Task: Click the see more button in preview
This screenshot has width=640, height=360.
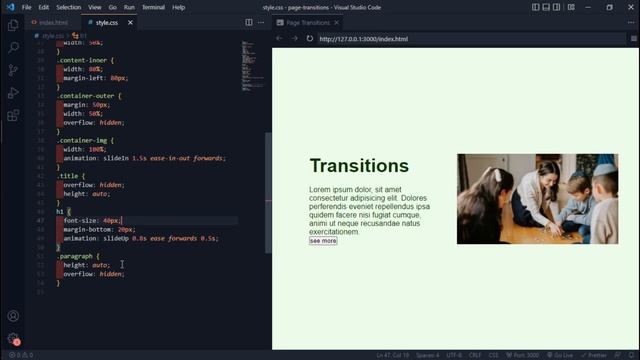Action: pyautogui.click(x=323, y=241)
